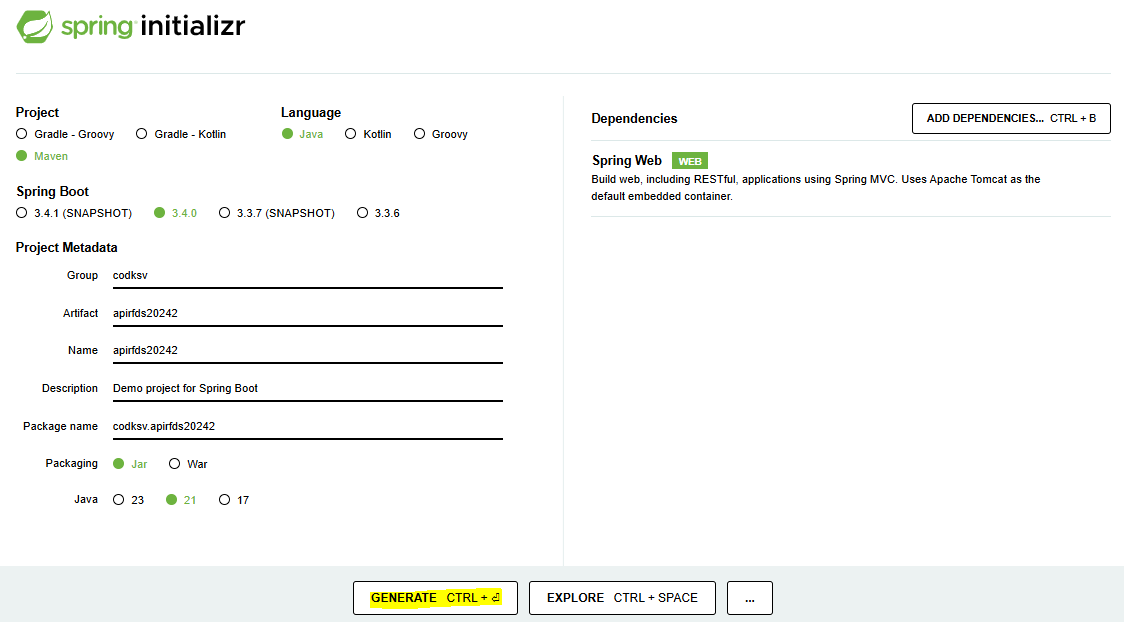The height and width of the screenshot is (622, 1124).
Task: Click the EXPLORE button
Action: click(622, 597)
